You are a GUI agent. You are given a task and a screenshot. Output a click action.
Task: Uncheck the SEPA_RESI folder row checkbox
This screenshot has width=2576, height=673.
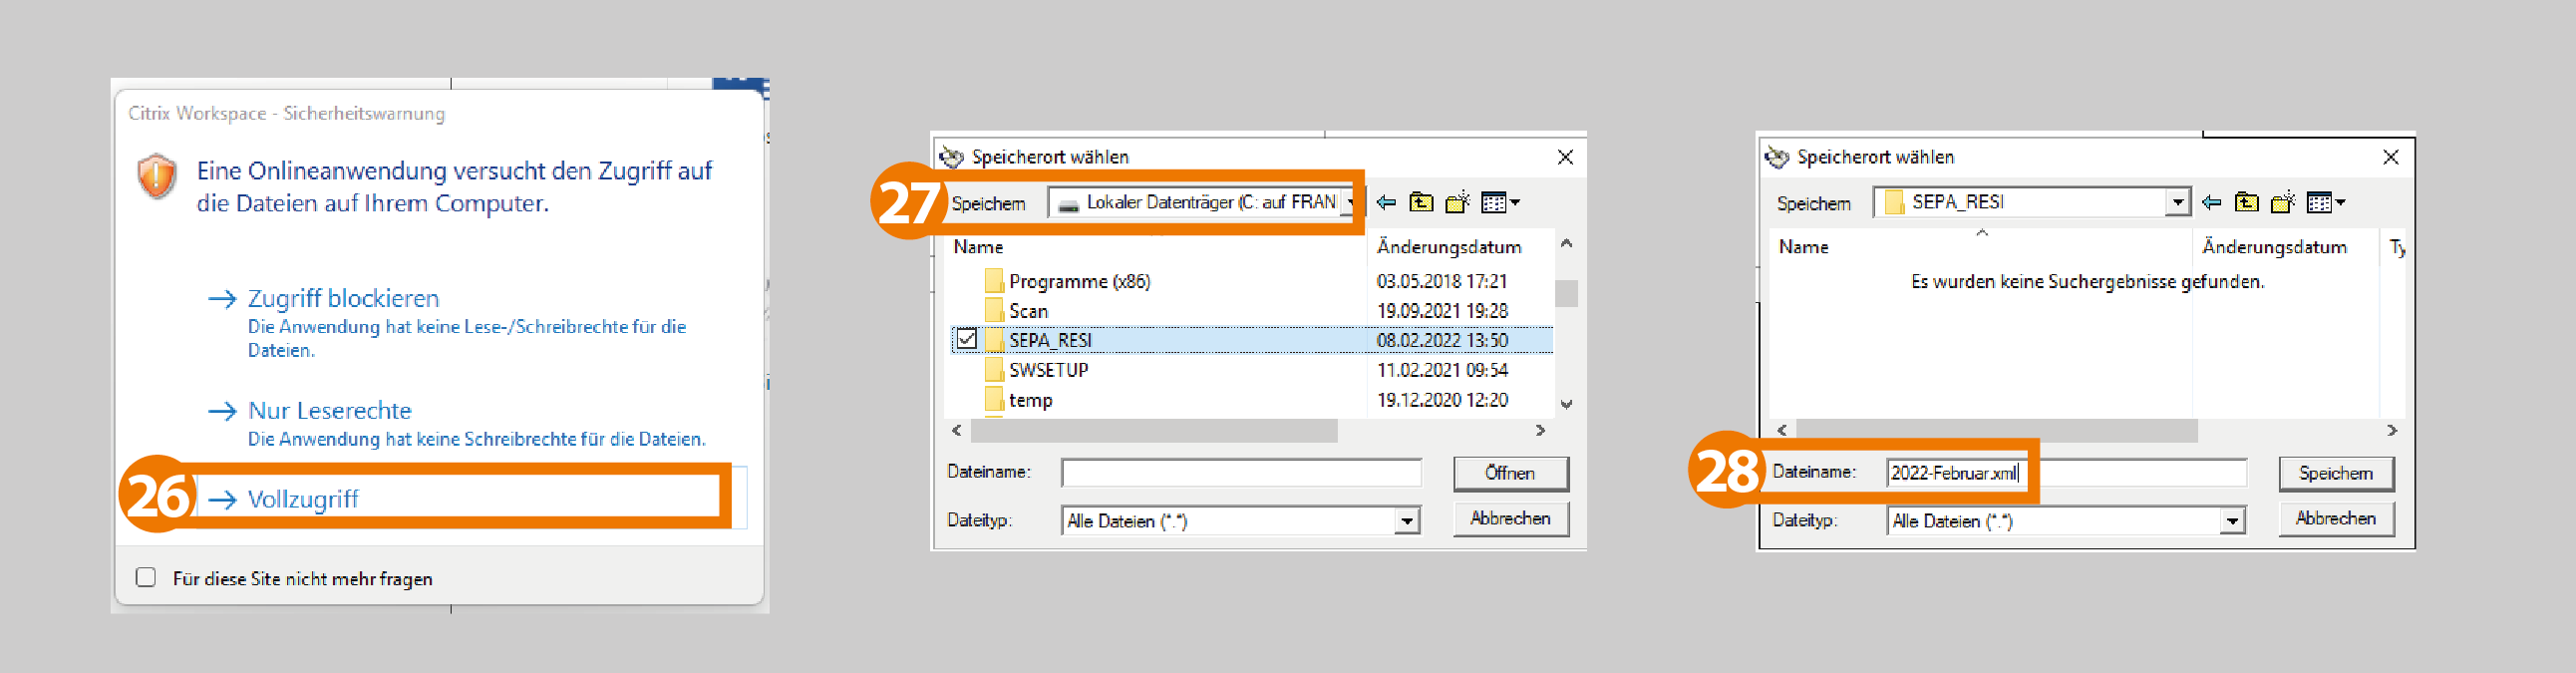tap(966, 339)
